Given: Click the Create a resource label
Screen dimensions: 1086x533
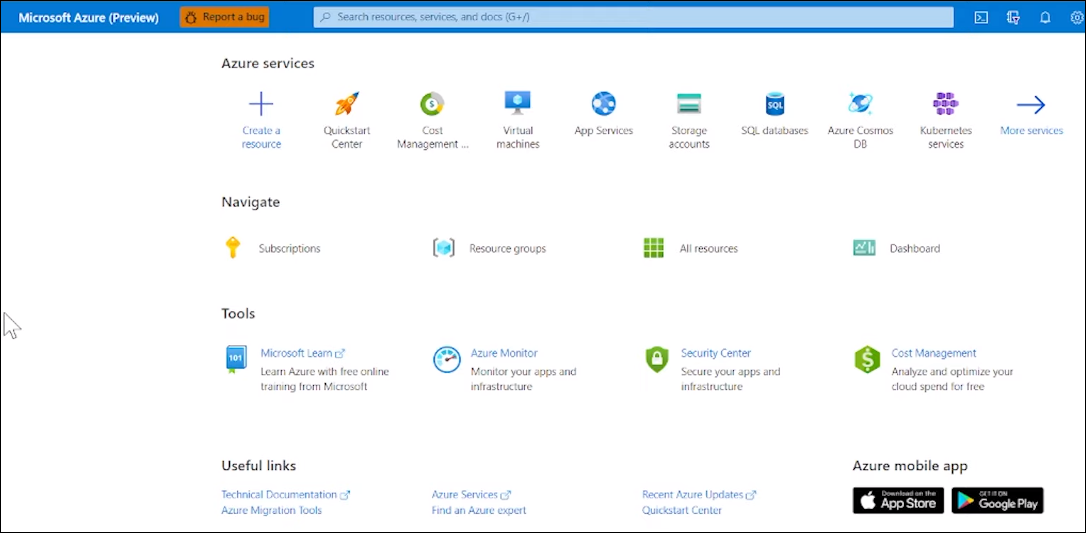Looking at the screenshot, I should (261, 137).
